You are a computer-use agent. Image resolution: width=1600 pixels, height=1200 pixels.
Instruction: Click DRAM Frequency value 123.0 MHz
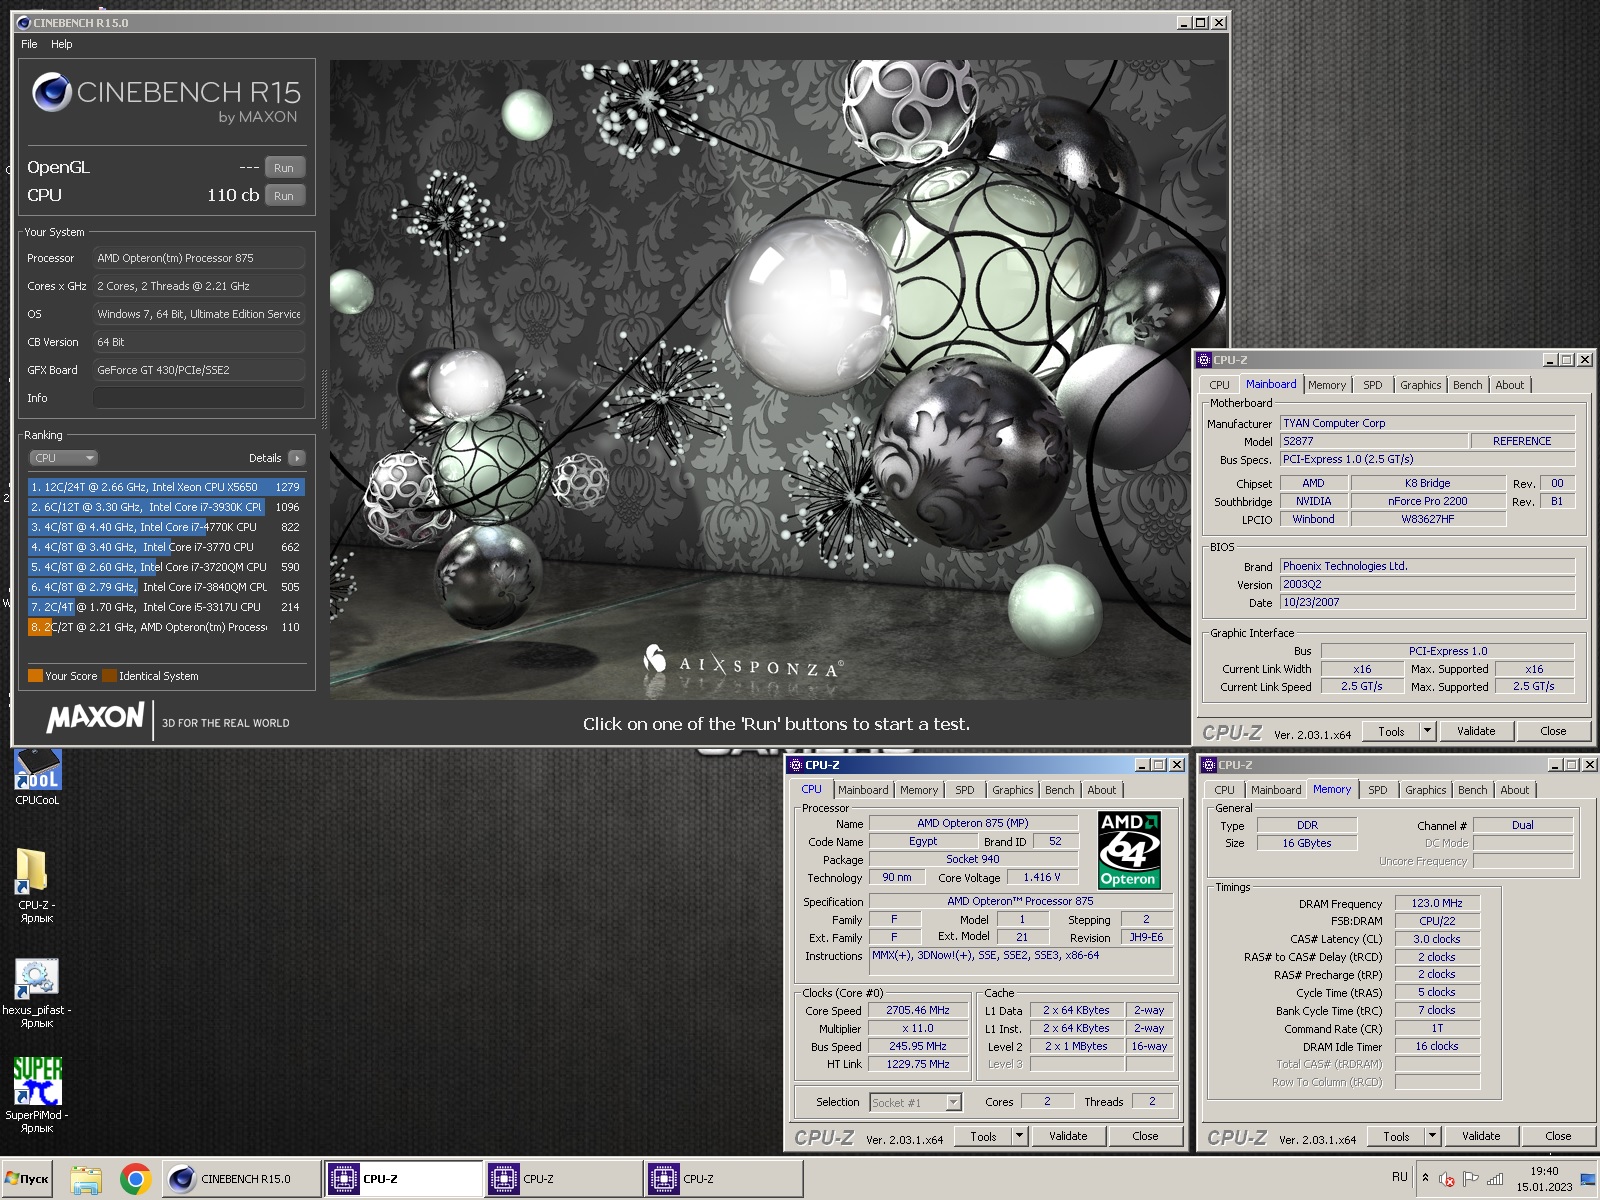(x=1437, y=903)
